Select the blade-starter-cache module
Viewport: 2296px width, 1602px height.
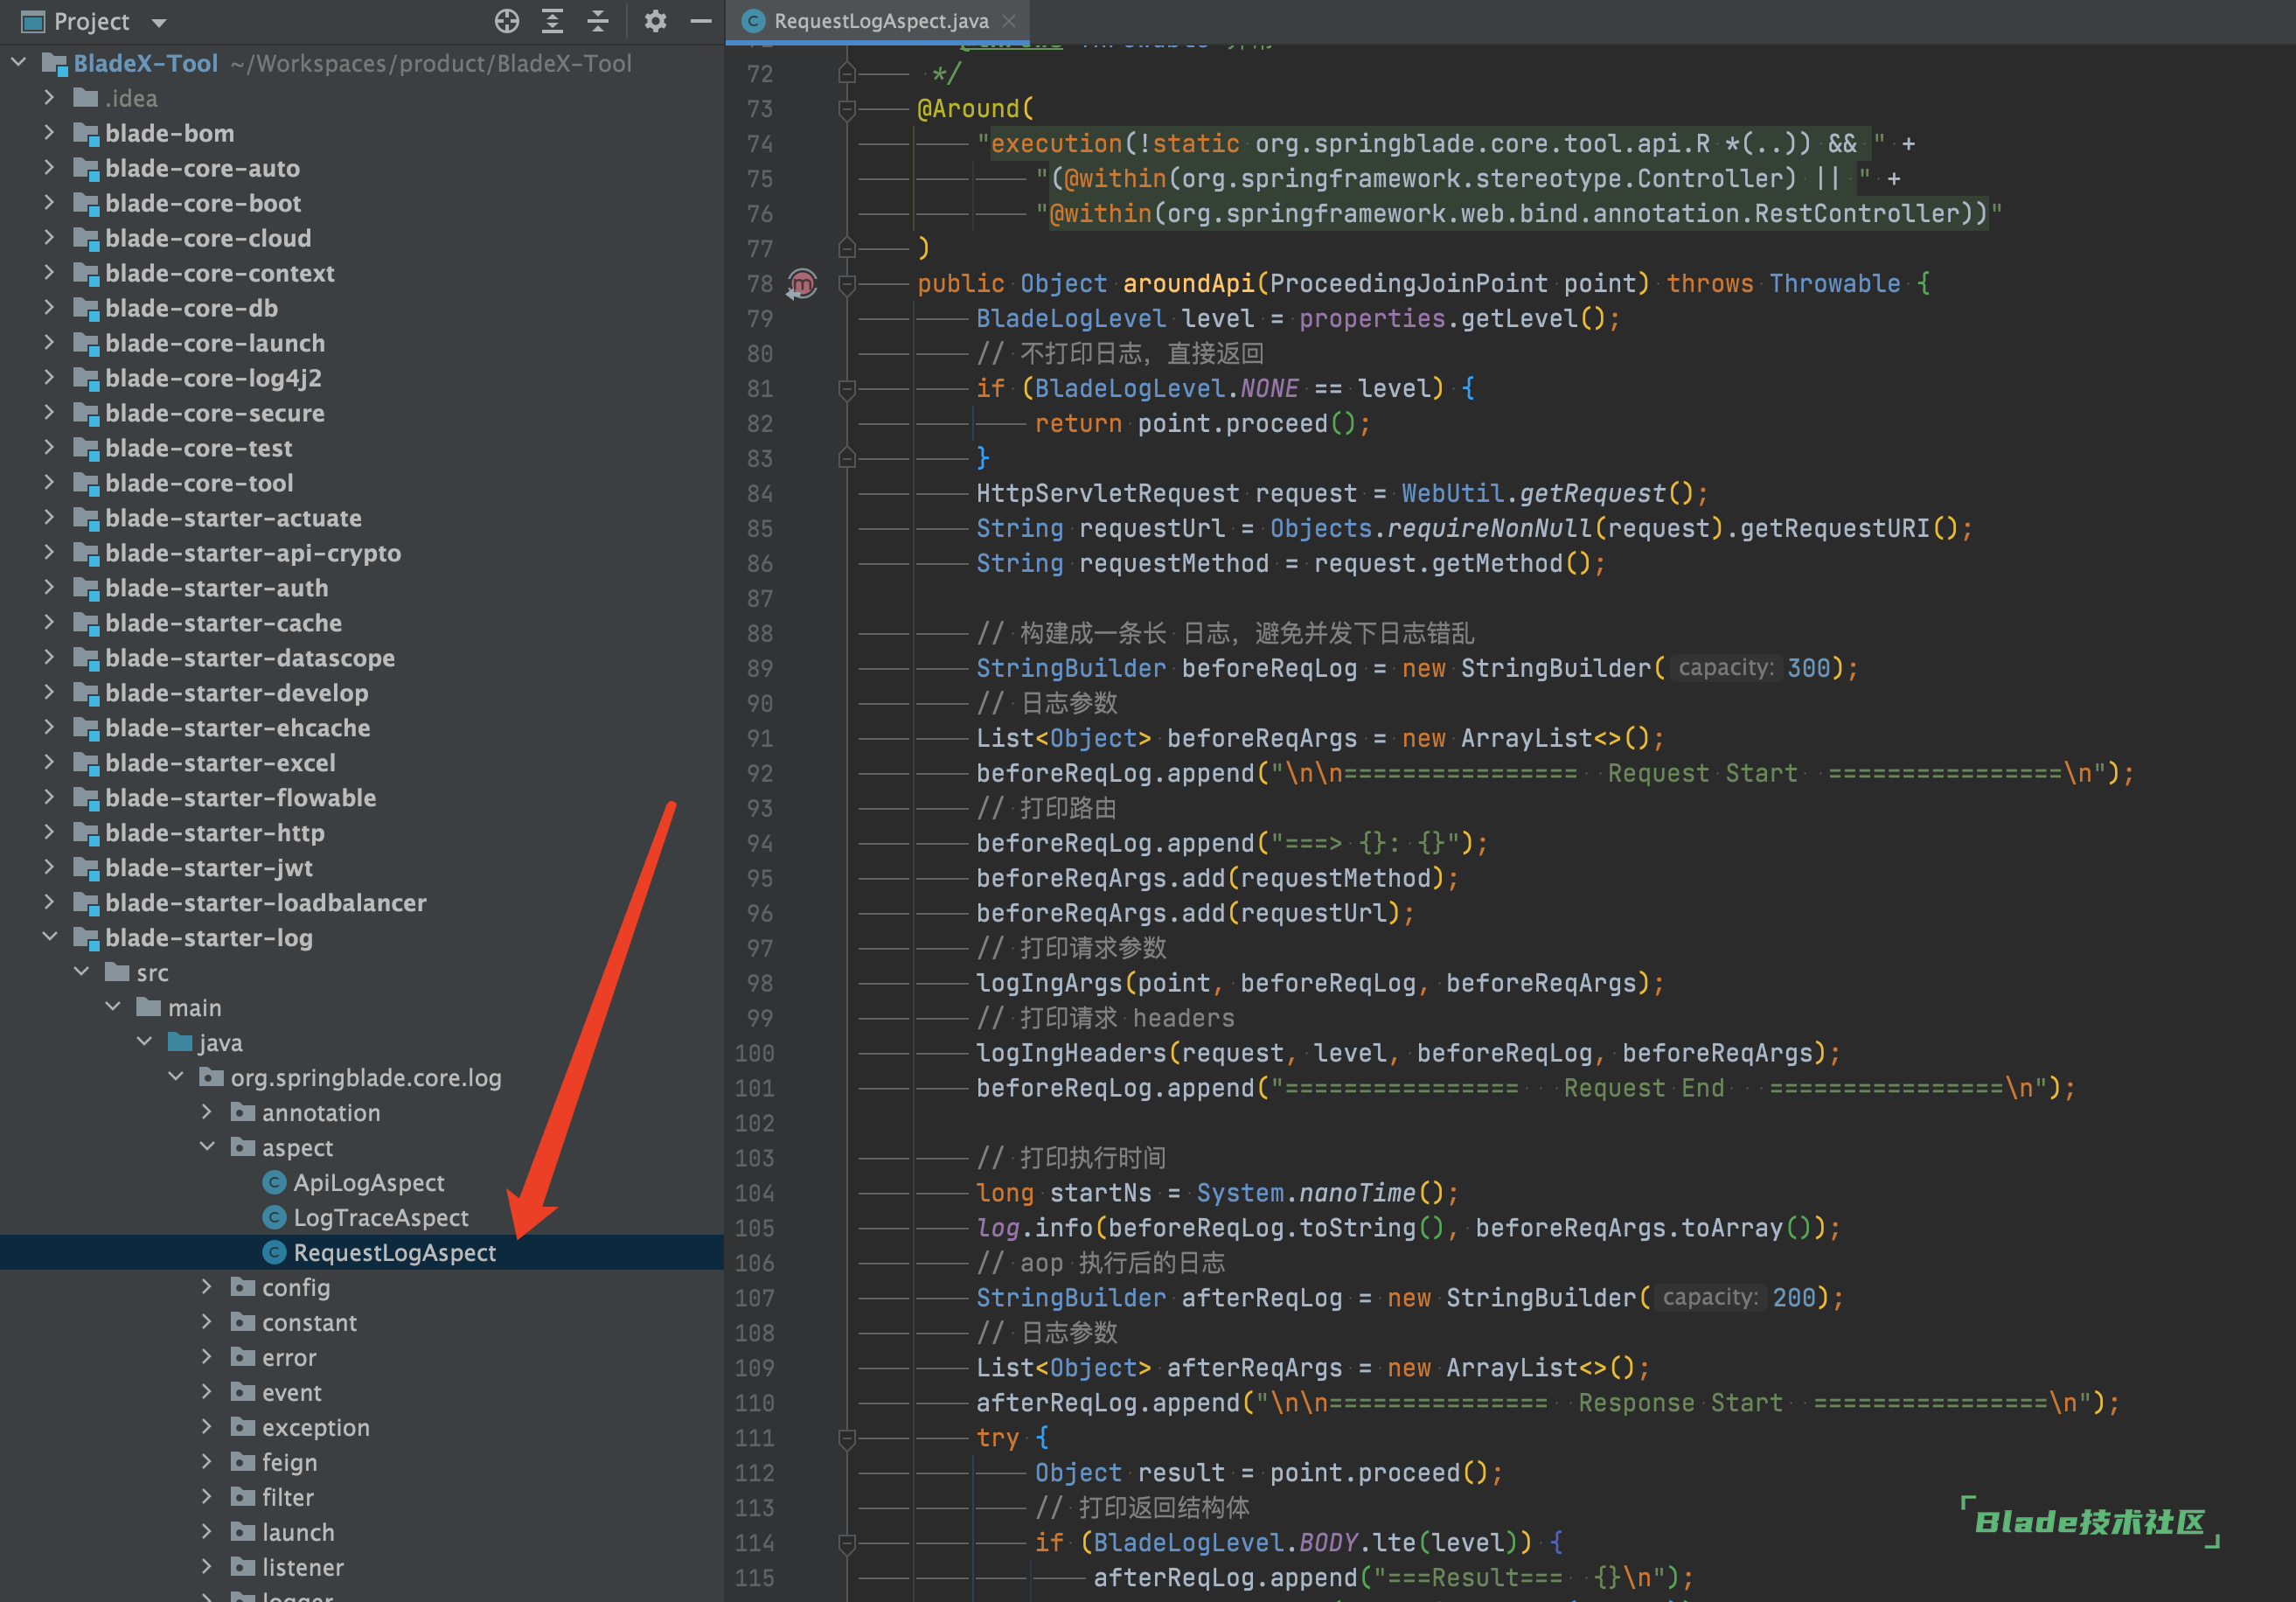tap(223, 623)
